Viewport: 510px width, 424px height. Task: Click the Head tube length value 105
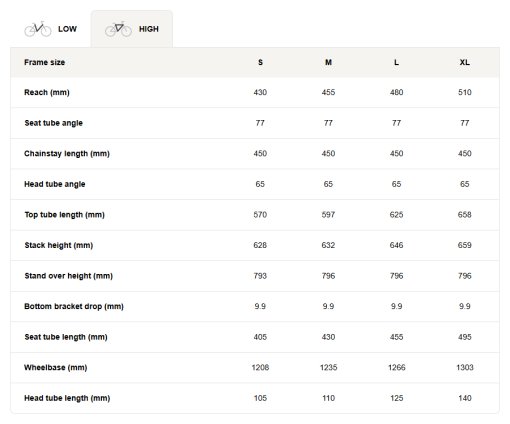coord(260,398)
